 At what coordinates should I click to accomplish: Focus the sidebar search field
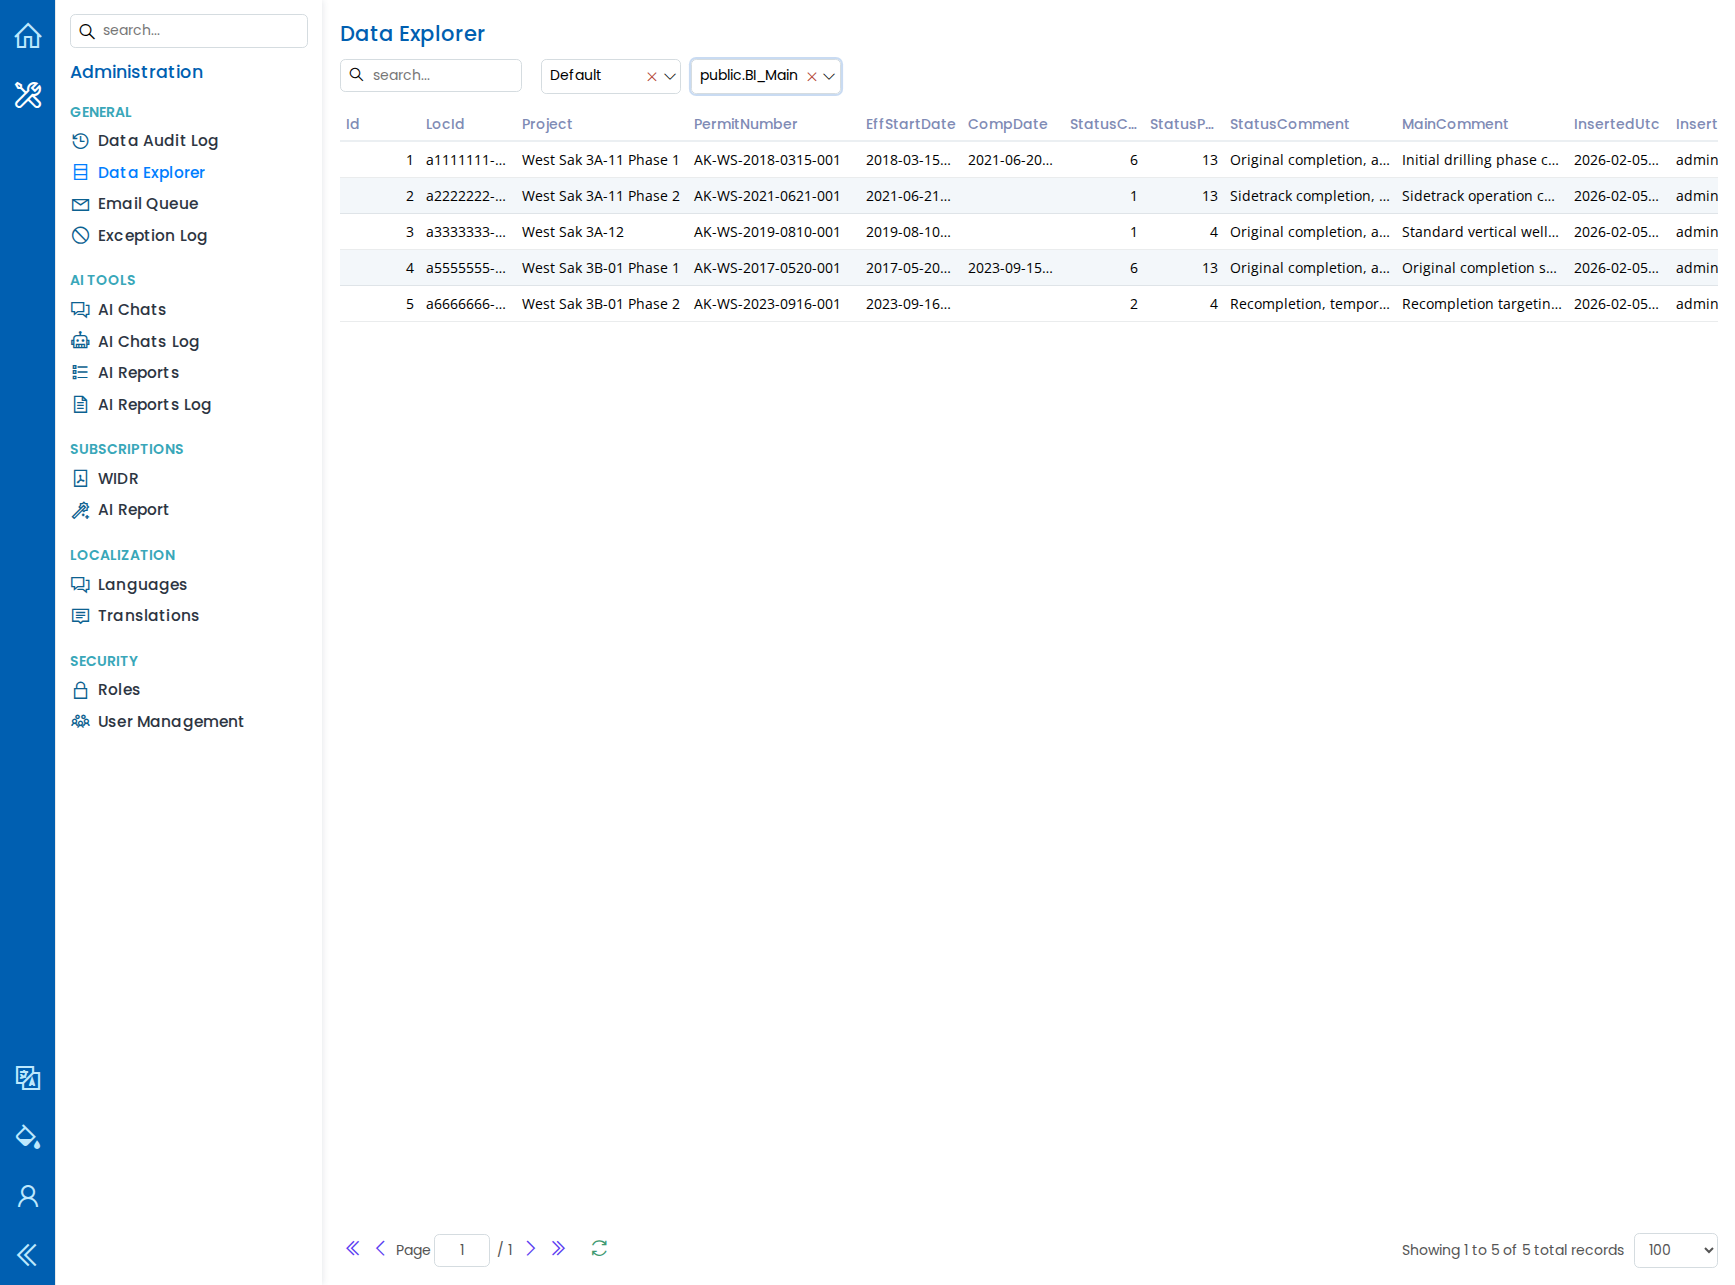[189, 31]
